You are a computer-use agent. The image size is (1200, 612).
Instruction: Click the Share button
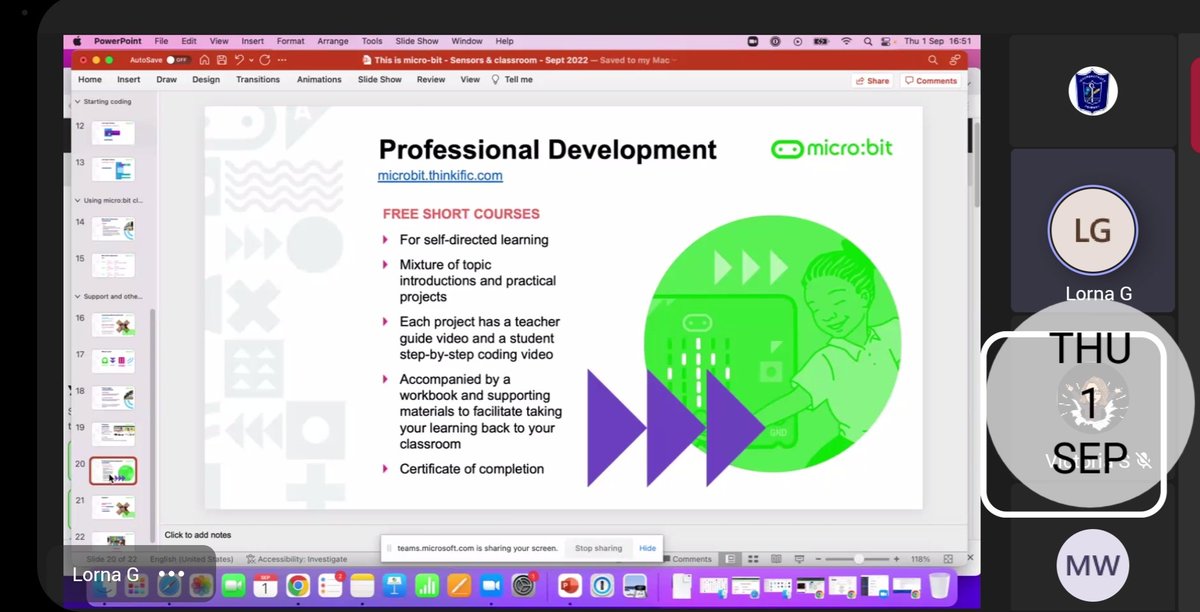(x=873, y=80)
